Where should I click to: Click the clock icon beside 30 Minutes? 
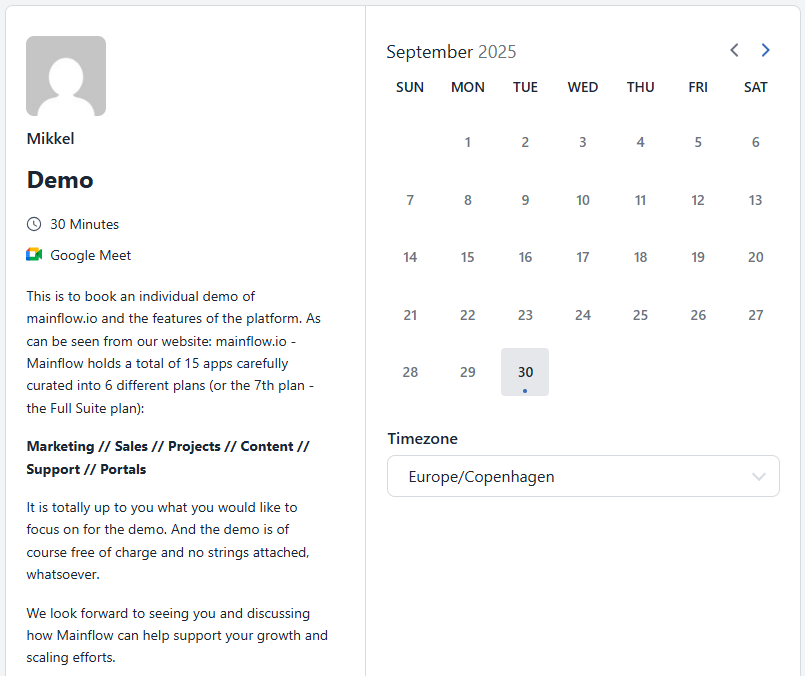[34, 224]
